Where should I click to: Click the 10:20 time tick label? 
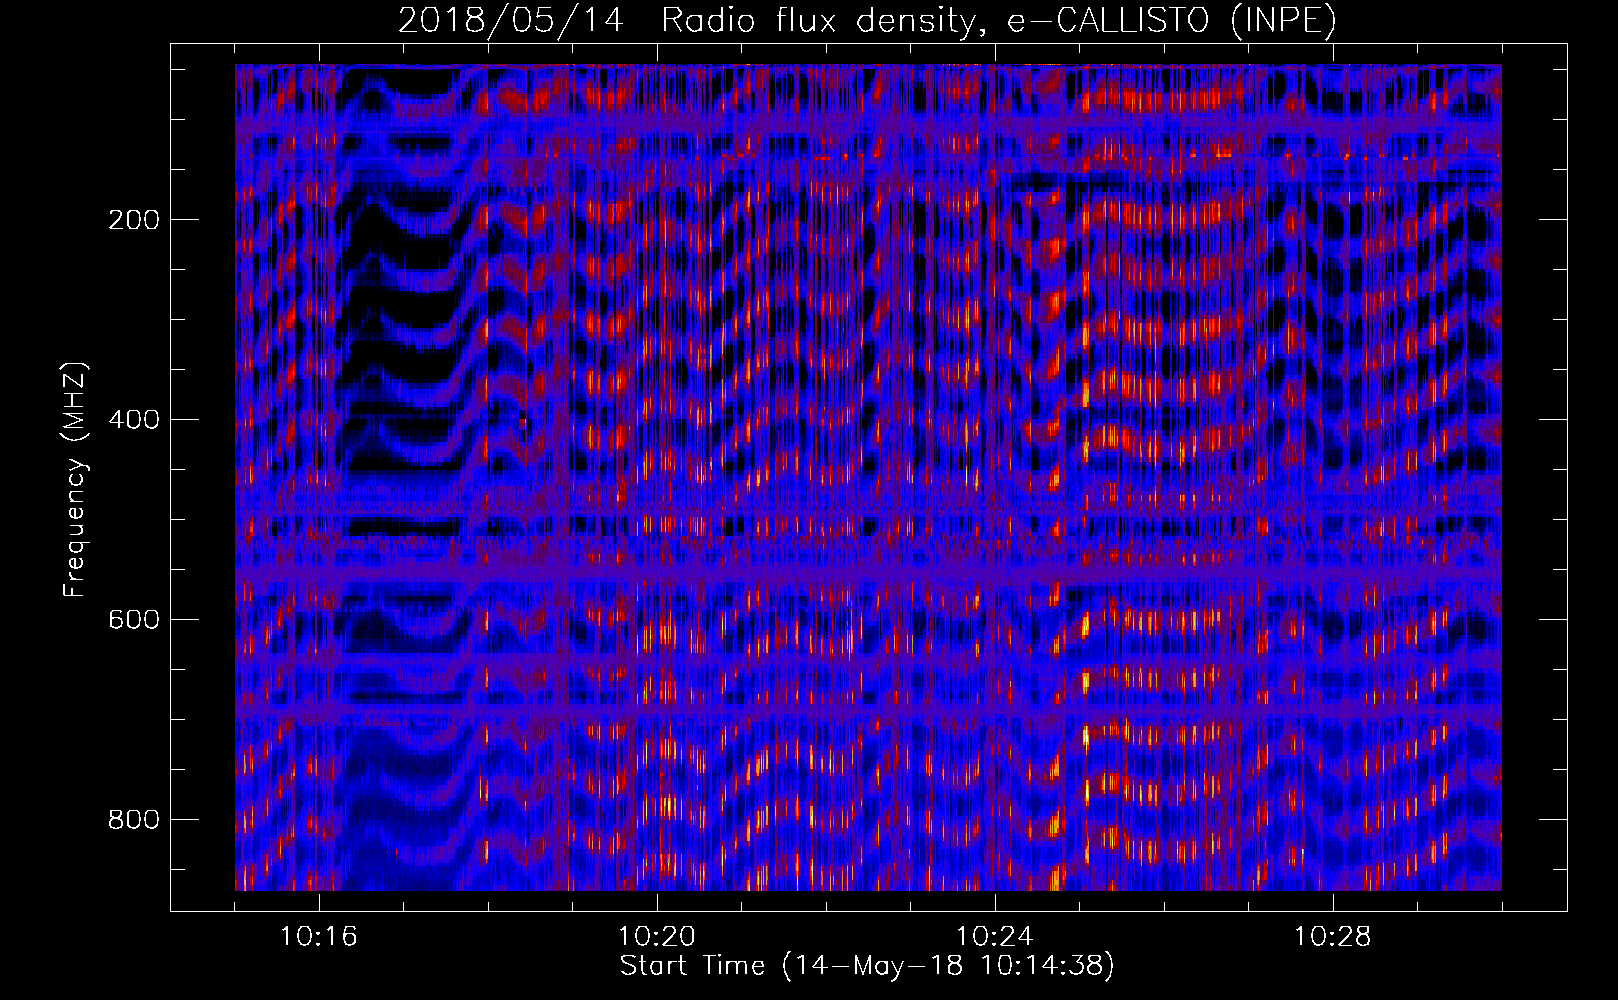click(657, 937)
